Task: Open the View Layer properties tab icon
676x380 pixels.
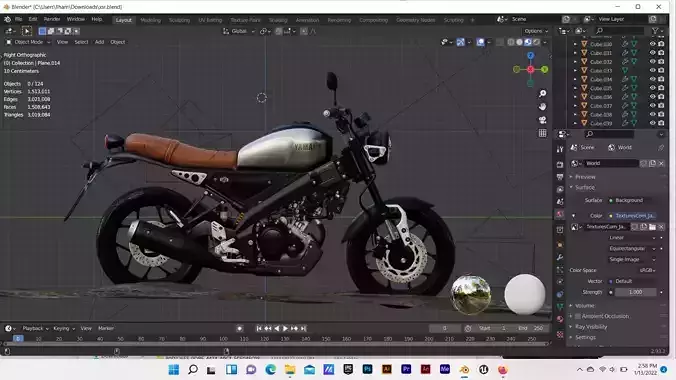Action: tap(560, 189)
